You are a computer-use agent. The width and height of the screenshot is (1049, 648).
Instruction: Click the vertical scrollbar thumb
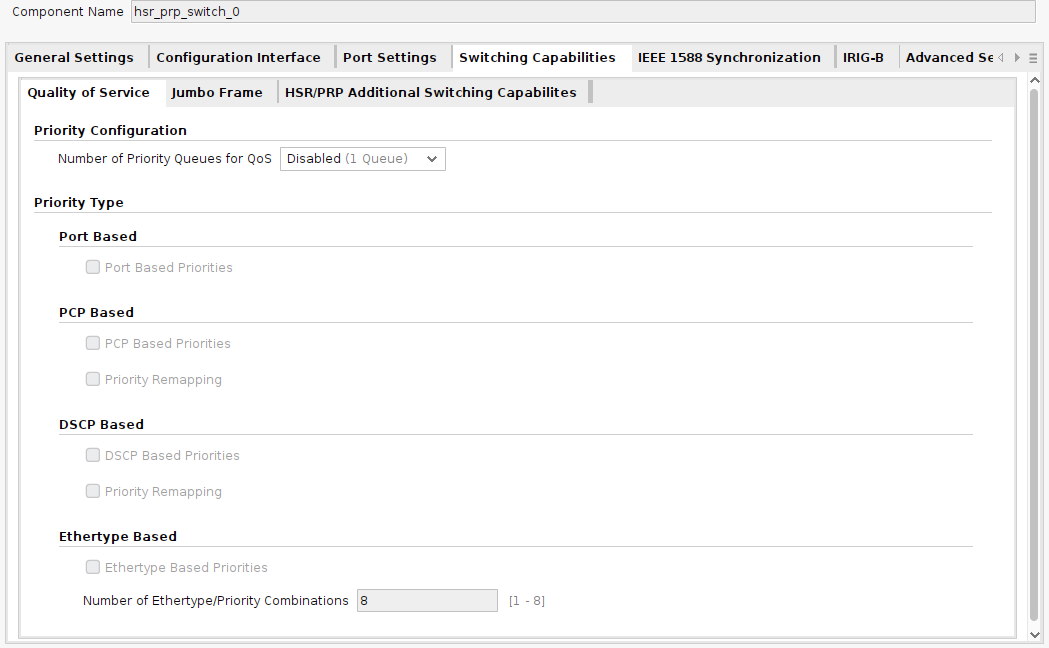point(1034,356)
